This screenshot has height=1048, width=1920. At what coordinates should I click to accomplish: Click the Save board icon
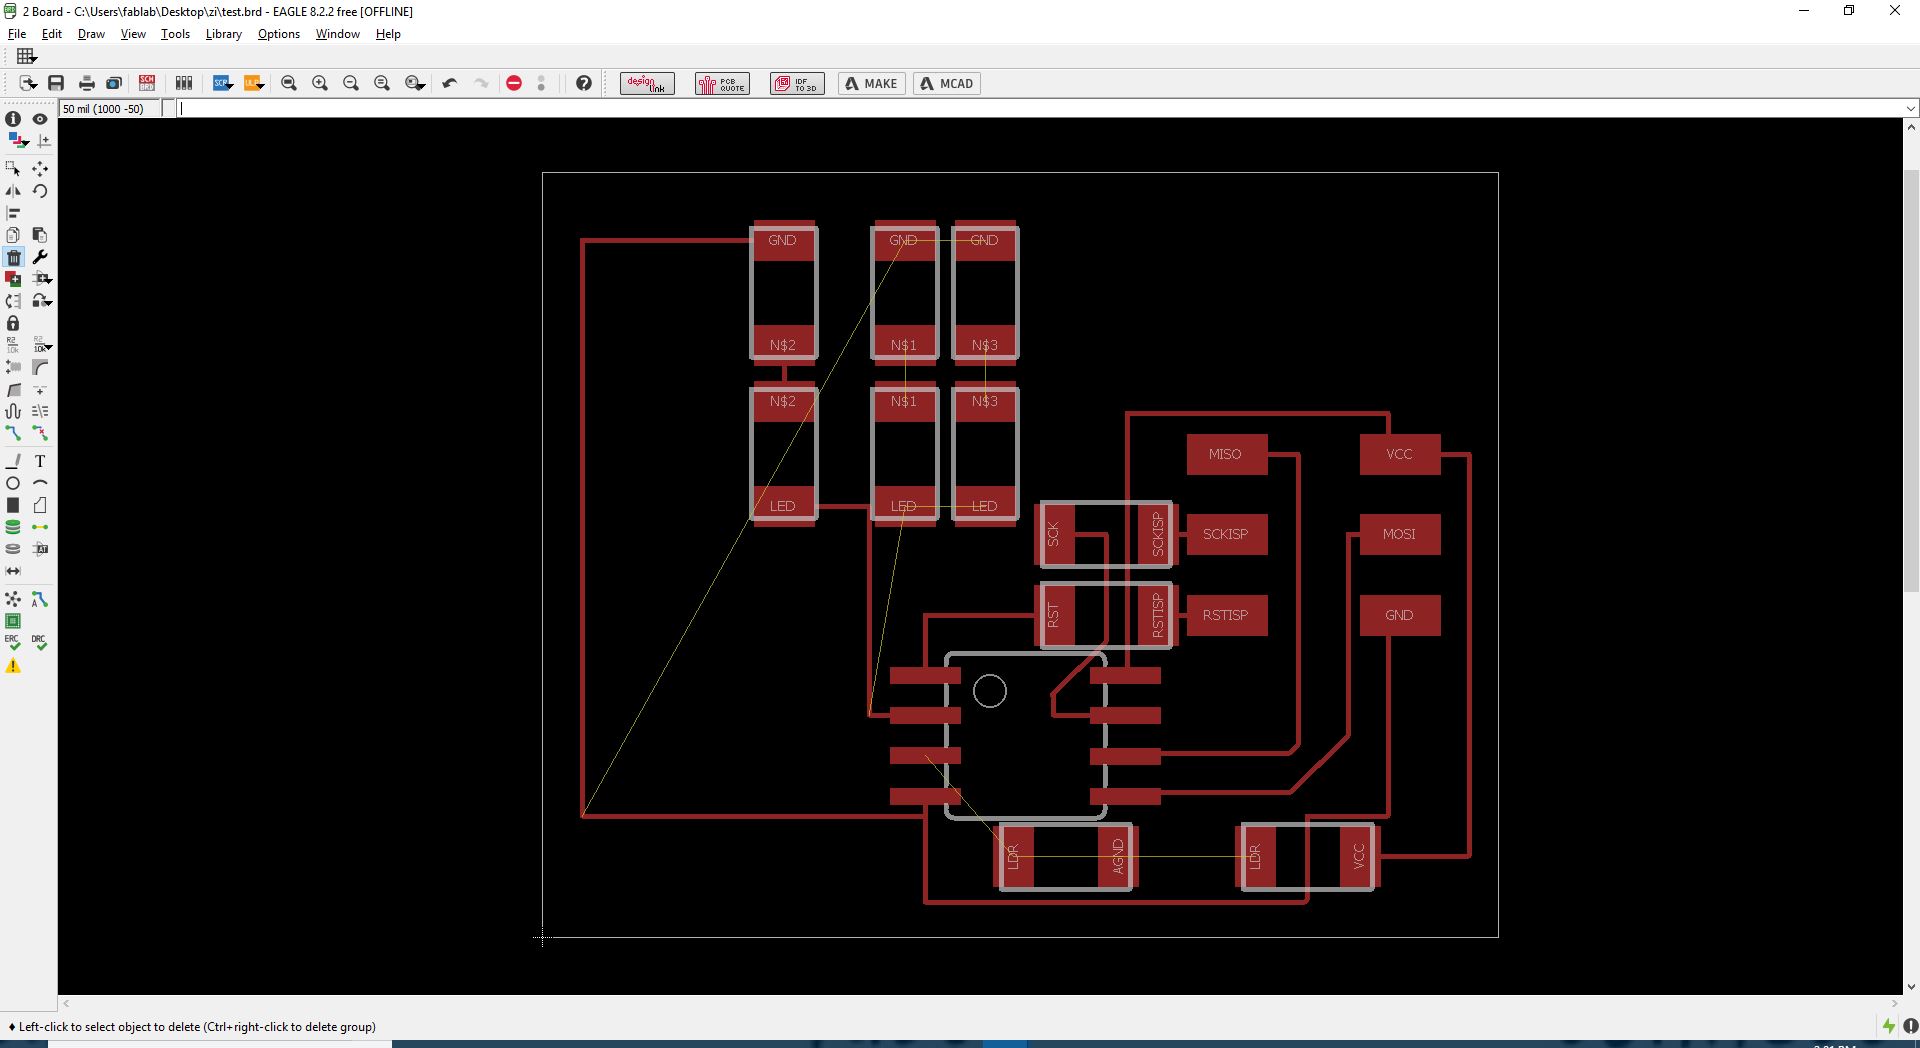(x=56, y=84)
